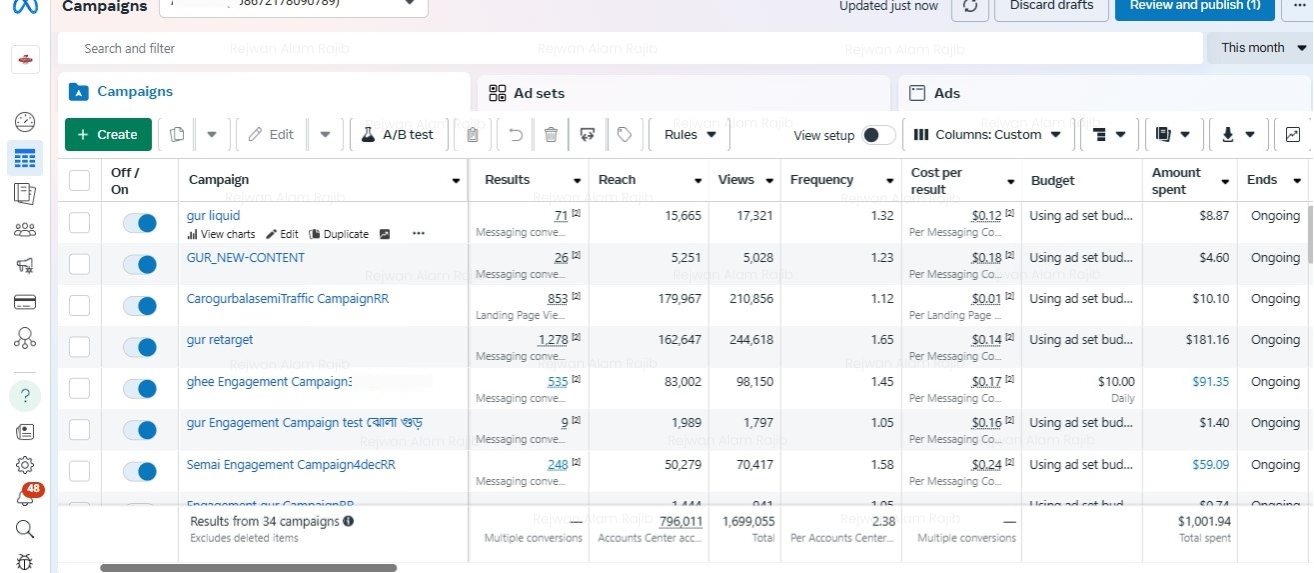This screenshot has height=573, width=1314.
Task: Toggle the View setup switch
Action: [x=878, y=135]
